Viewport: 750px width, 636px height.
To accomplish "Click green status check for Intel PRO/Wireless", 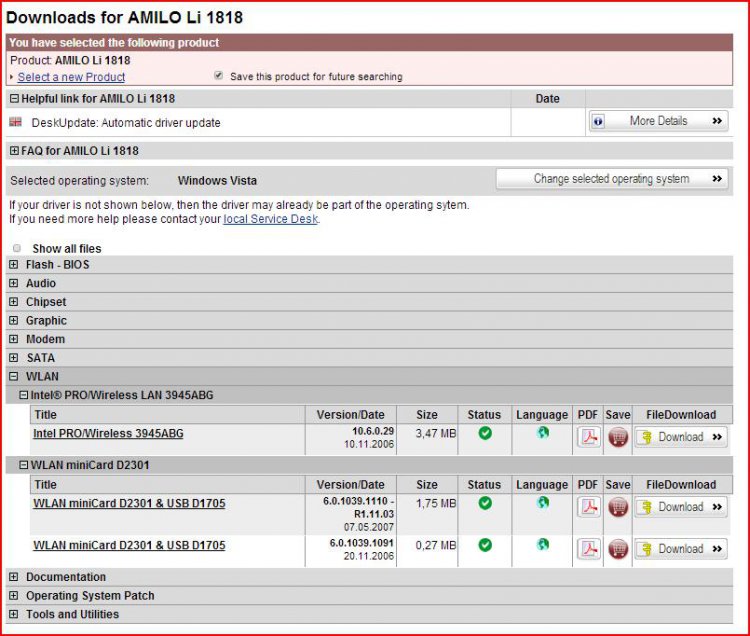I will click(x=485, y=433).
